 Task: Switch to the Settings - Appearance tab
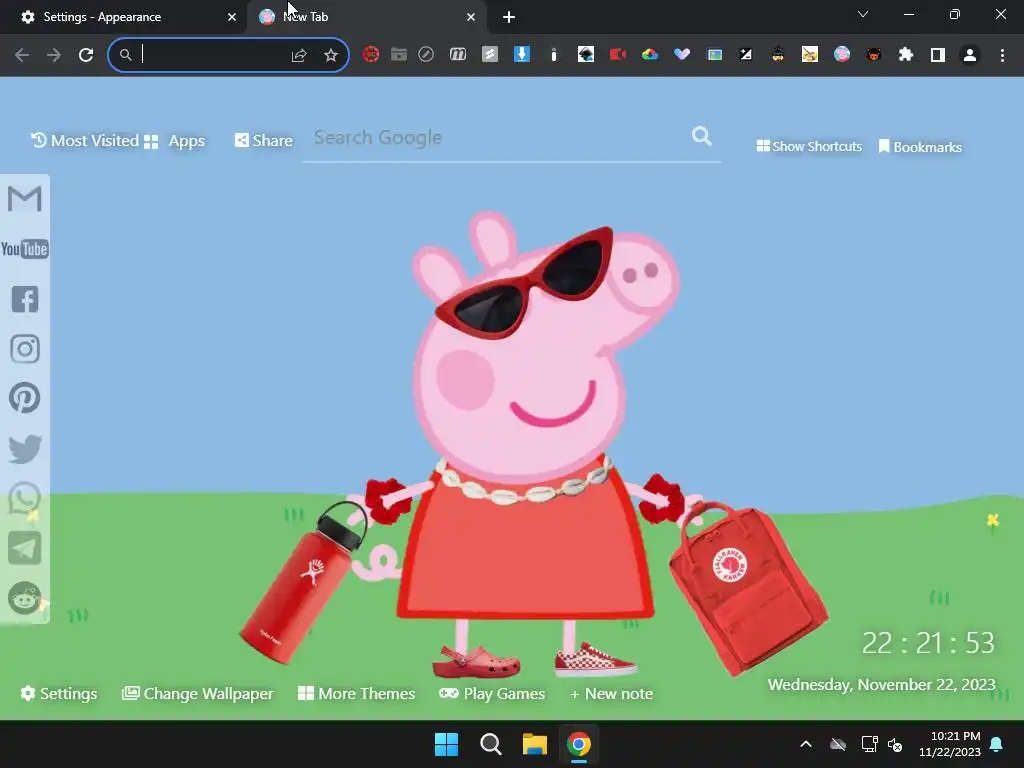pos(102,17)
